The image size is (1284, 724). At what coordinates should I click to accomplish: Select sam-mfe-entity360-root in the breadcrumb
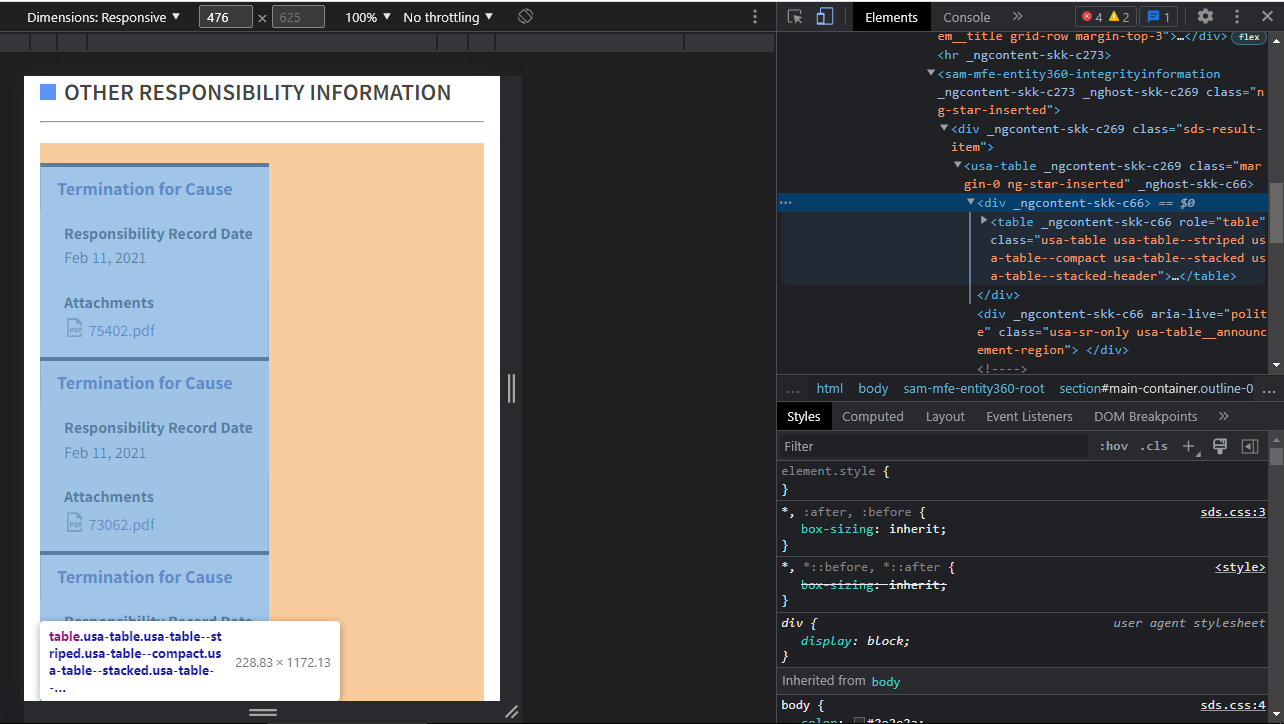pyautogui.click(x=974, y=389)
